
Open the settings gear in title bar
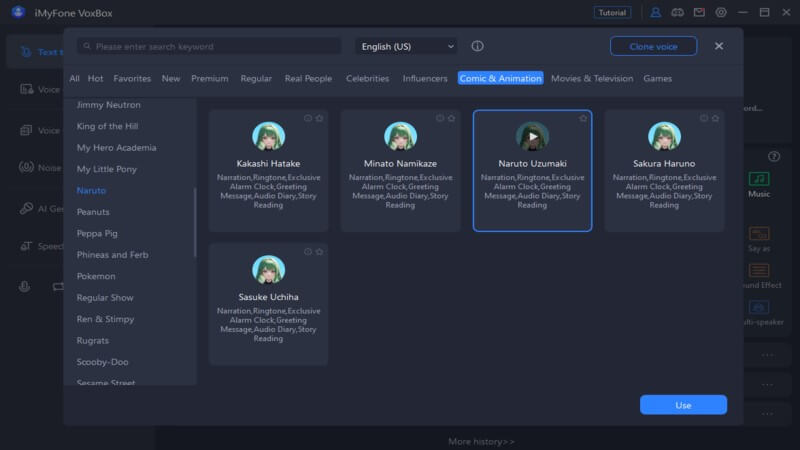[720, 13]
